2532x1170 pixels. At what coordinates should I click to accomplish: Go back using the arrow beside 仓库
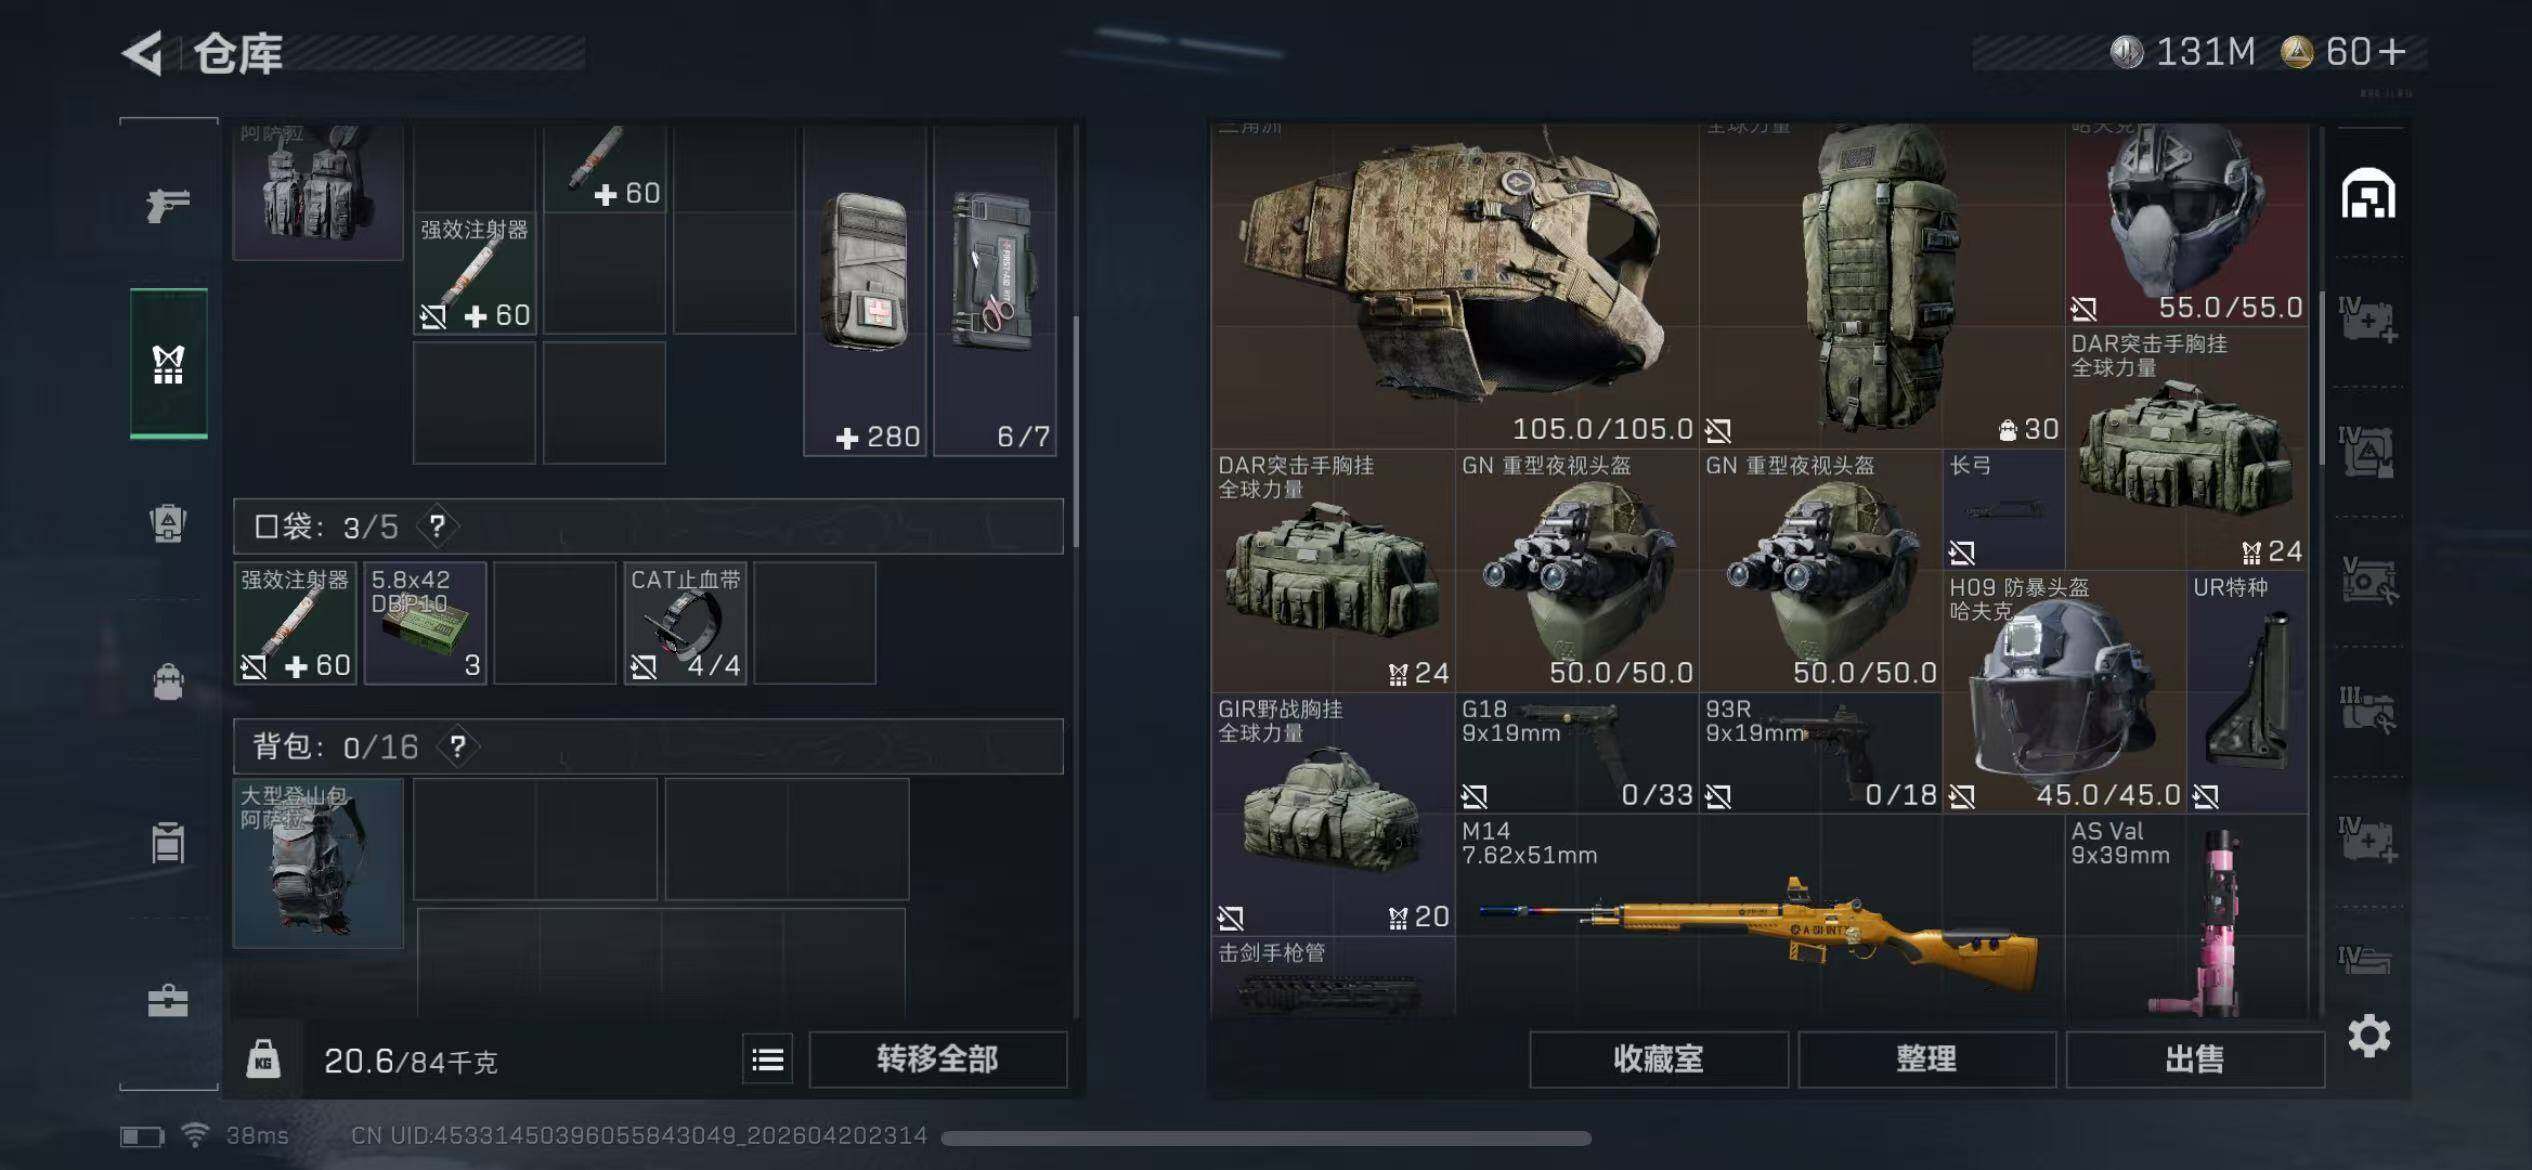point(142,53)
